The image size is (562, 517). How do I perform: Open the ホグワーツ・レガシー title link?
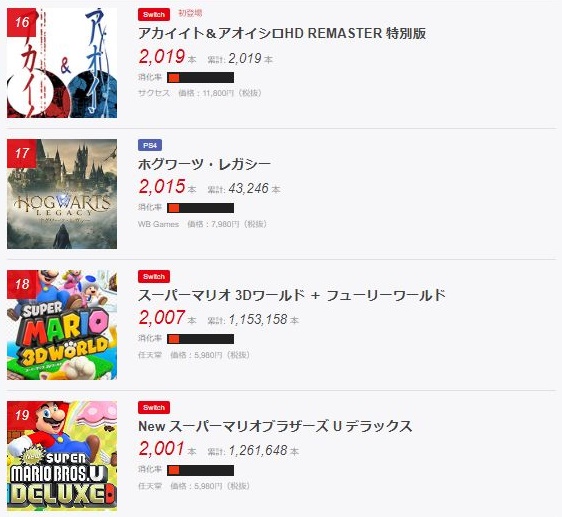coord(204,164)
